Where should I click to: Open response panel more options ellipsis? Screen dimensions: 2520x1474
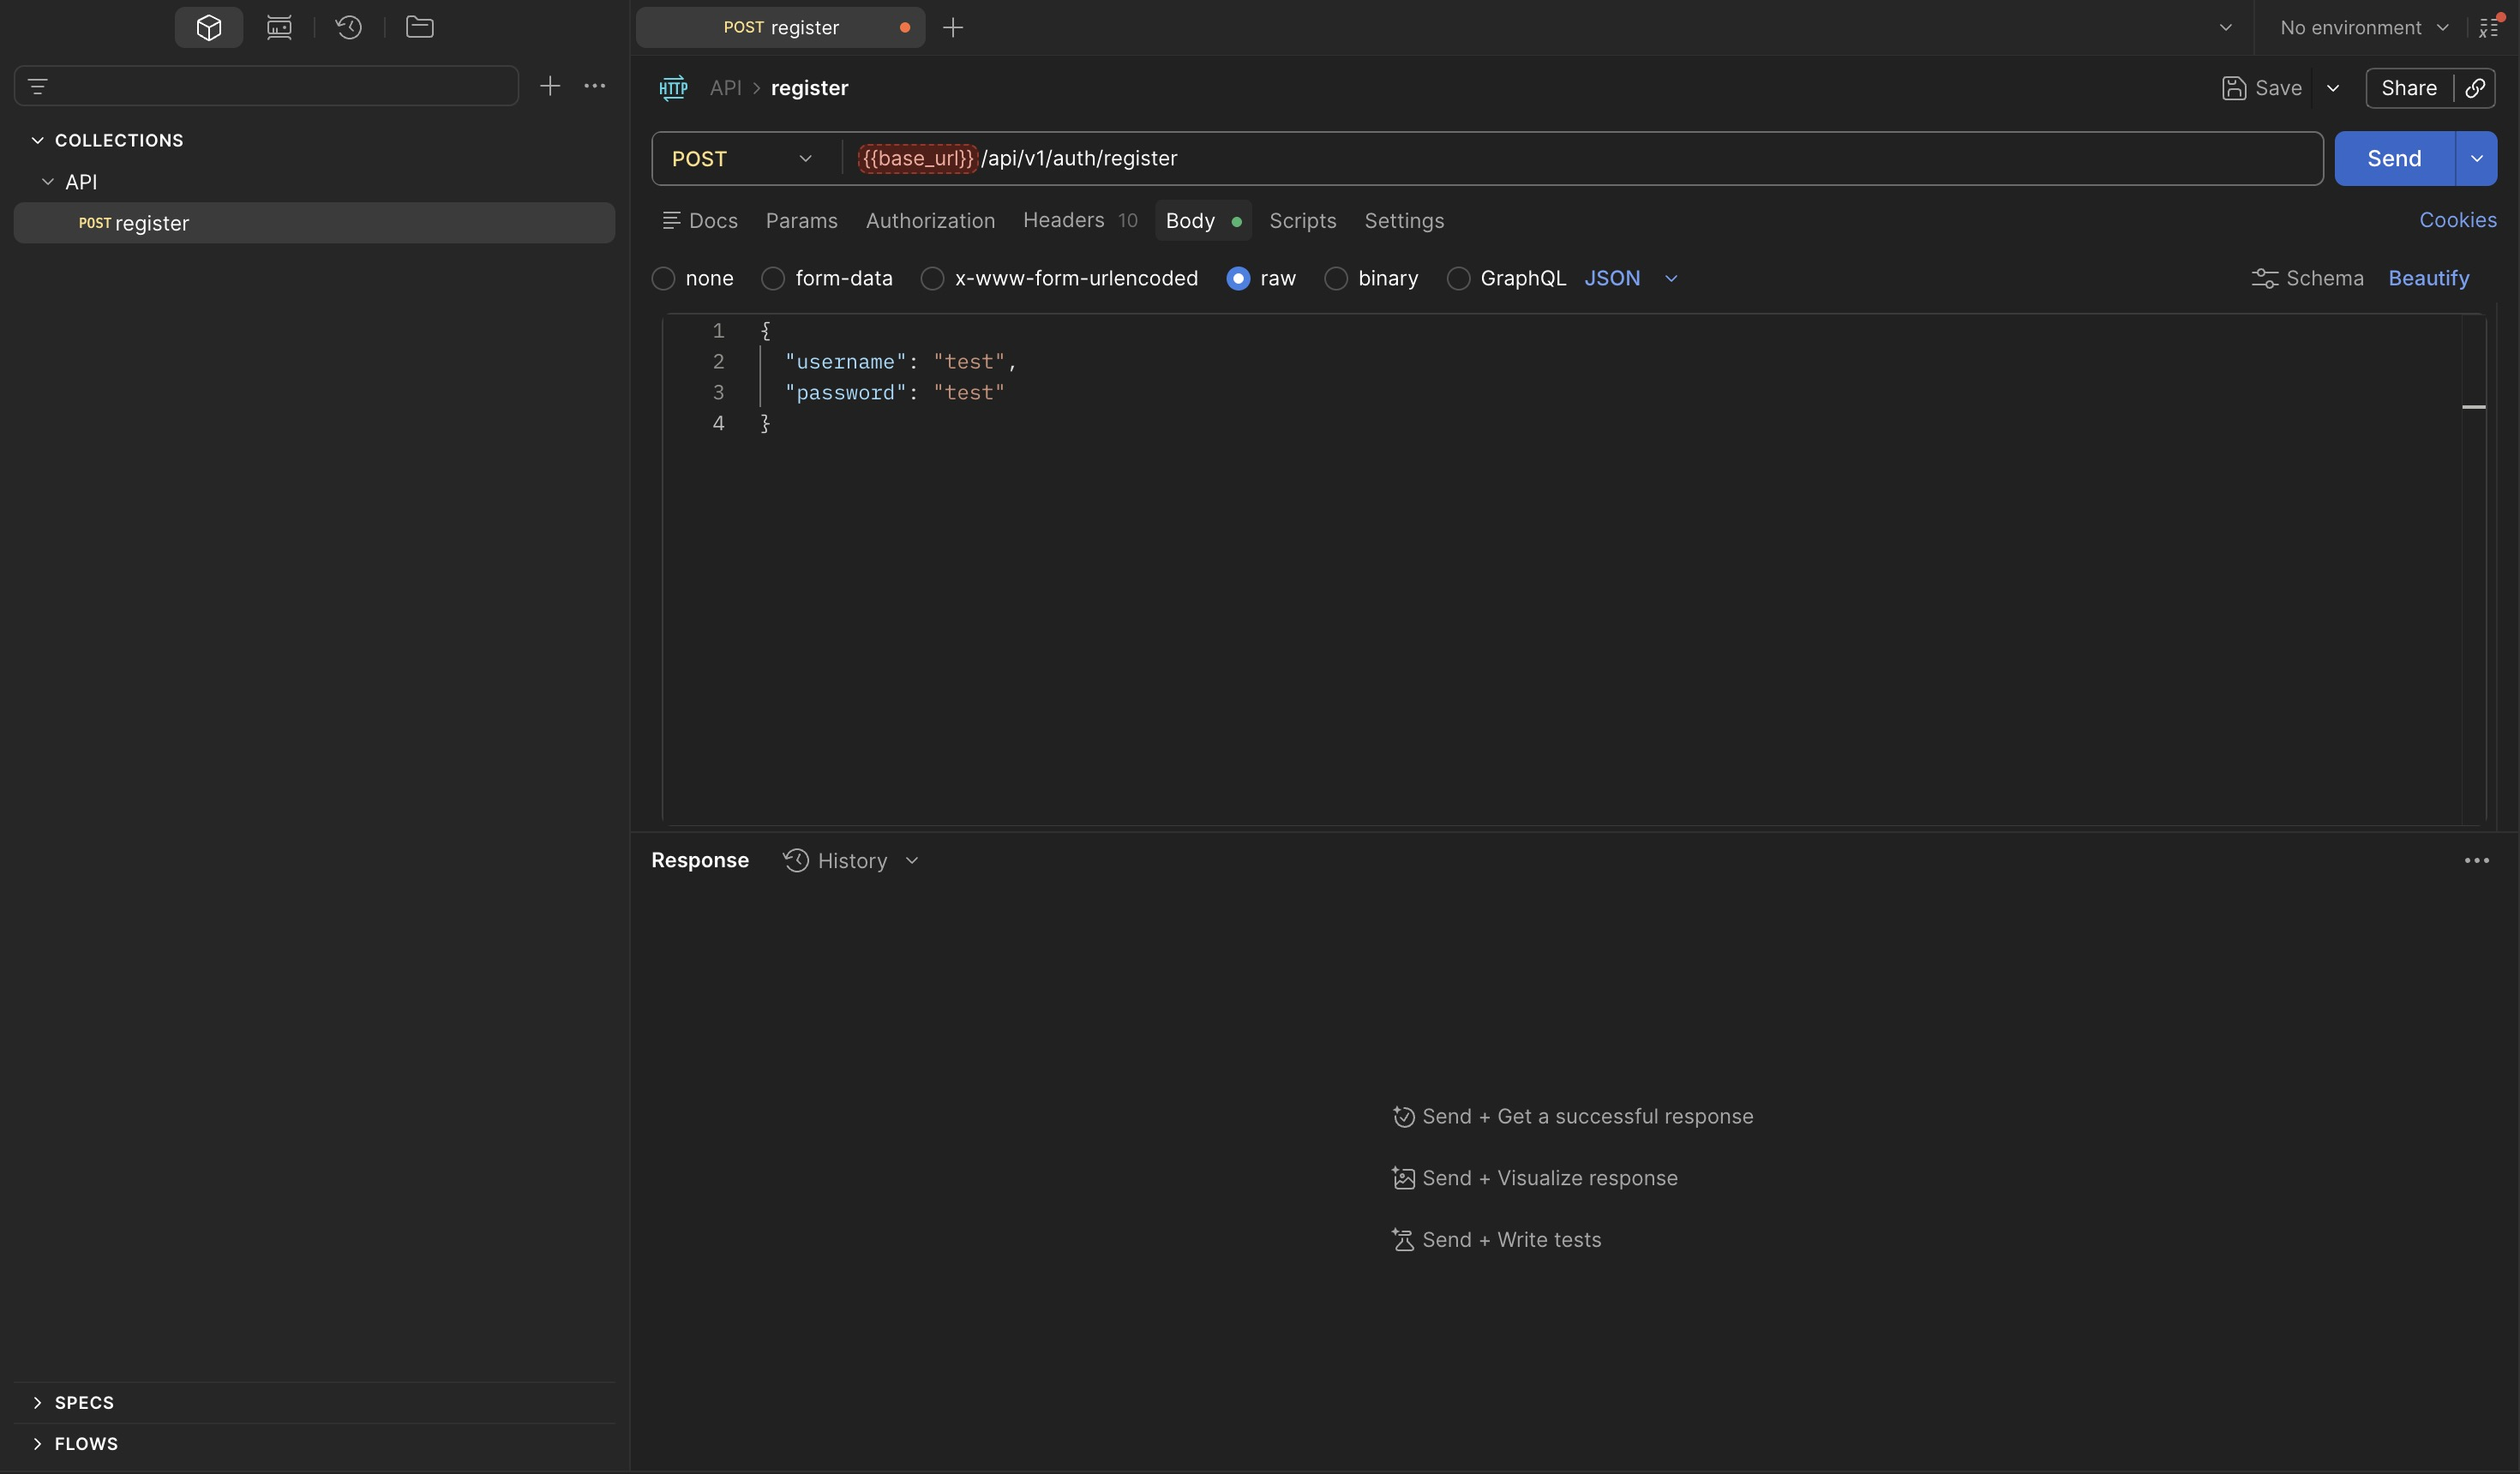click(2477, 861)
